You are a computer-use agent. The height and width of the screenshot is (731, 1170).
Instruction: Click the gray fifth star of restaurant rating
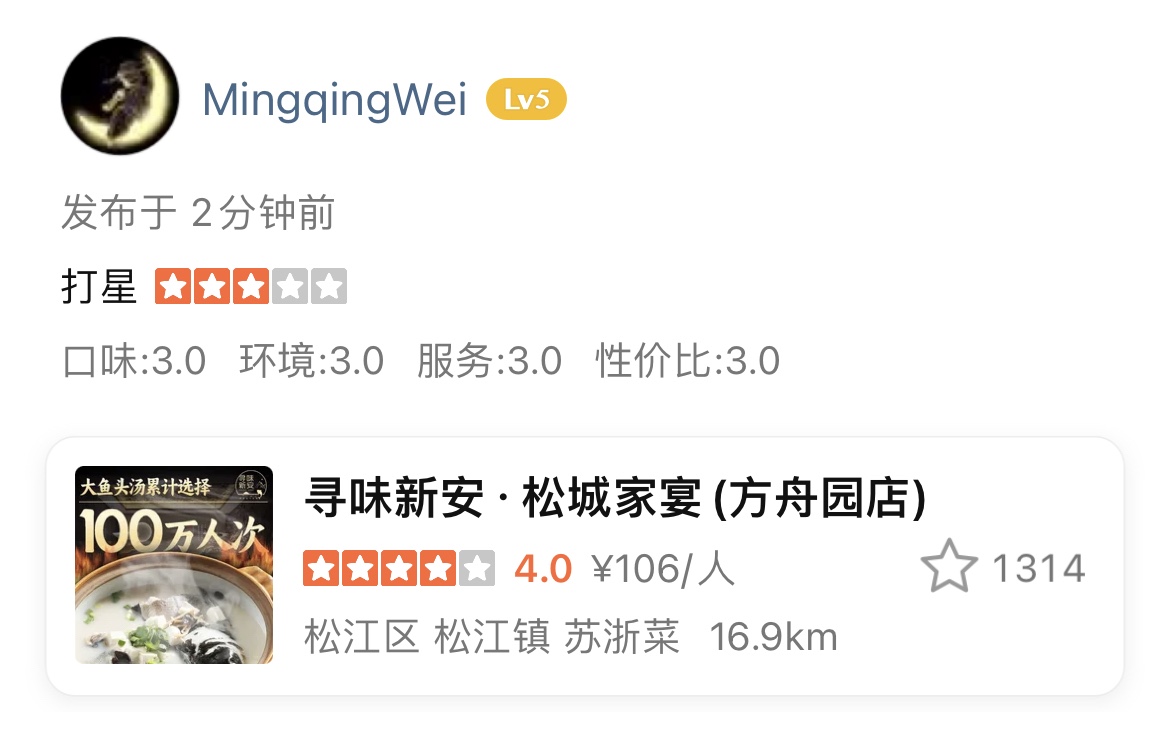click(477, 568)
